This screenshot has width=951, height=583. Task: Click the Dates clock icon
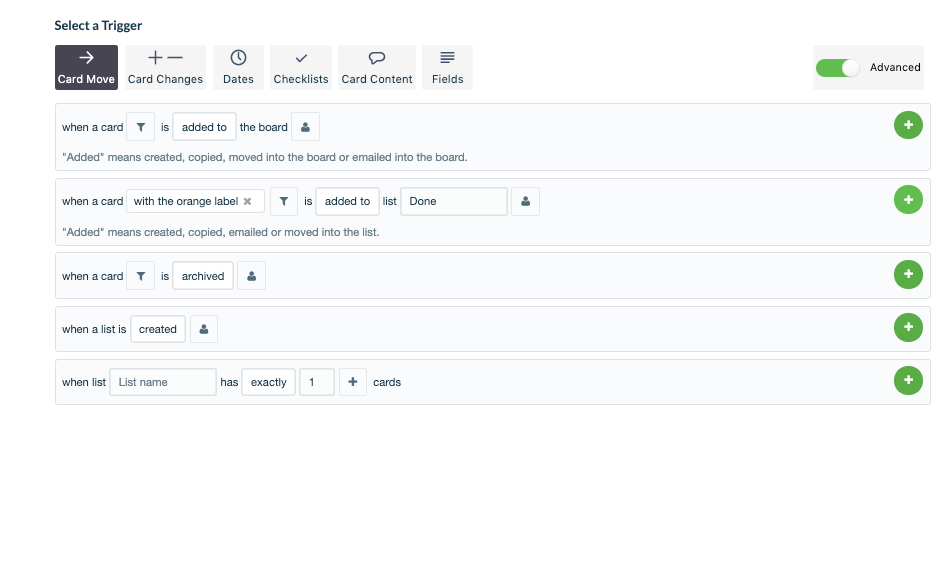[x=237, y=59]
